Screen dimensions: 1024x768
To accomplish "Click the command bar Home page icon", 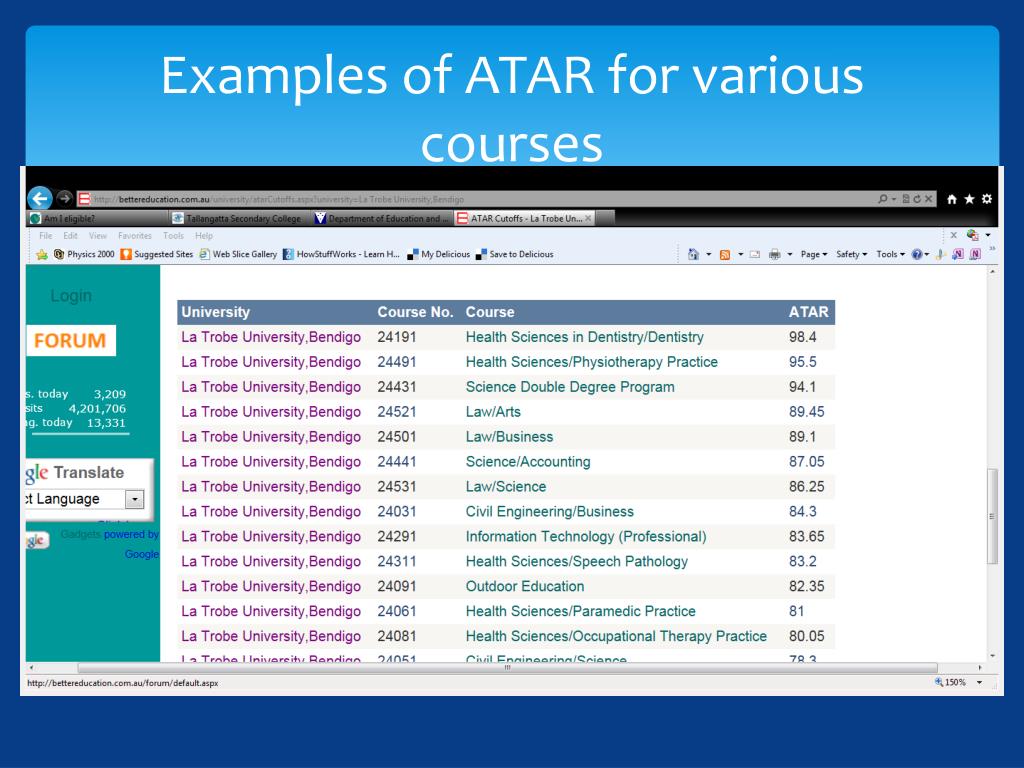I will 694,254.
